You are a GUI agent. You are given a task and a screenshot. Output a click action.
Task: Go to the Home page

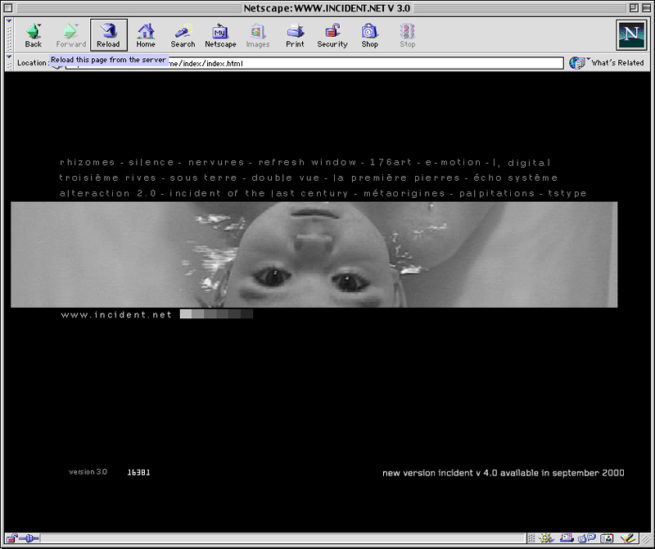[x=146, y=35]
